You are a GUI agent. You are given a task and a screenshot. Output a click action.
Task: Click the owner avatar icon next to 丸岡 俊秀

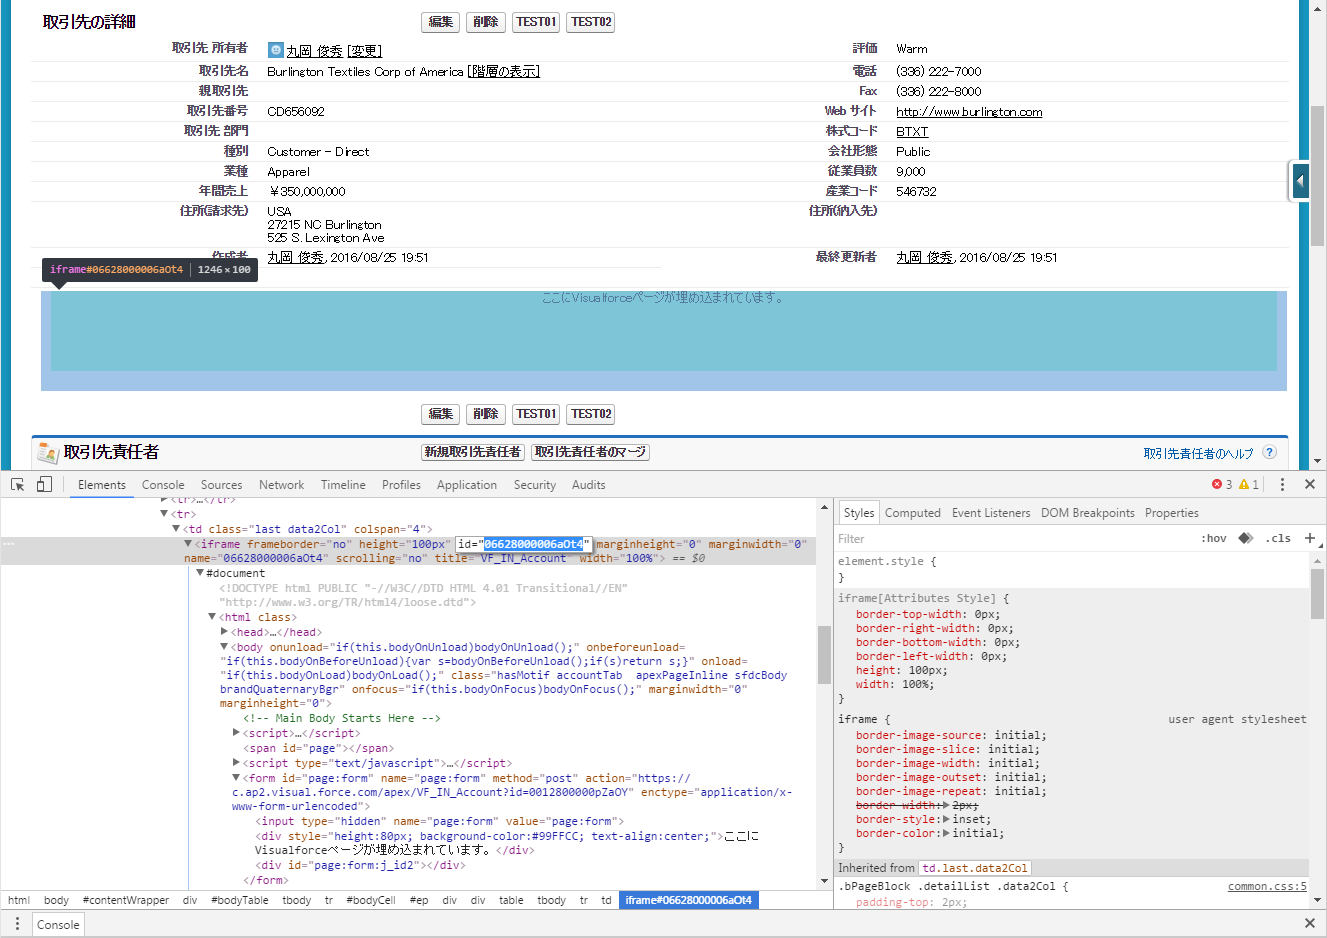276,49
